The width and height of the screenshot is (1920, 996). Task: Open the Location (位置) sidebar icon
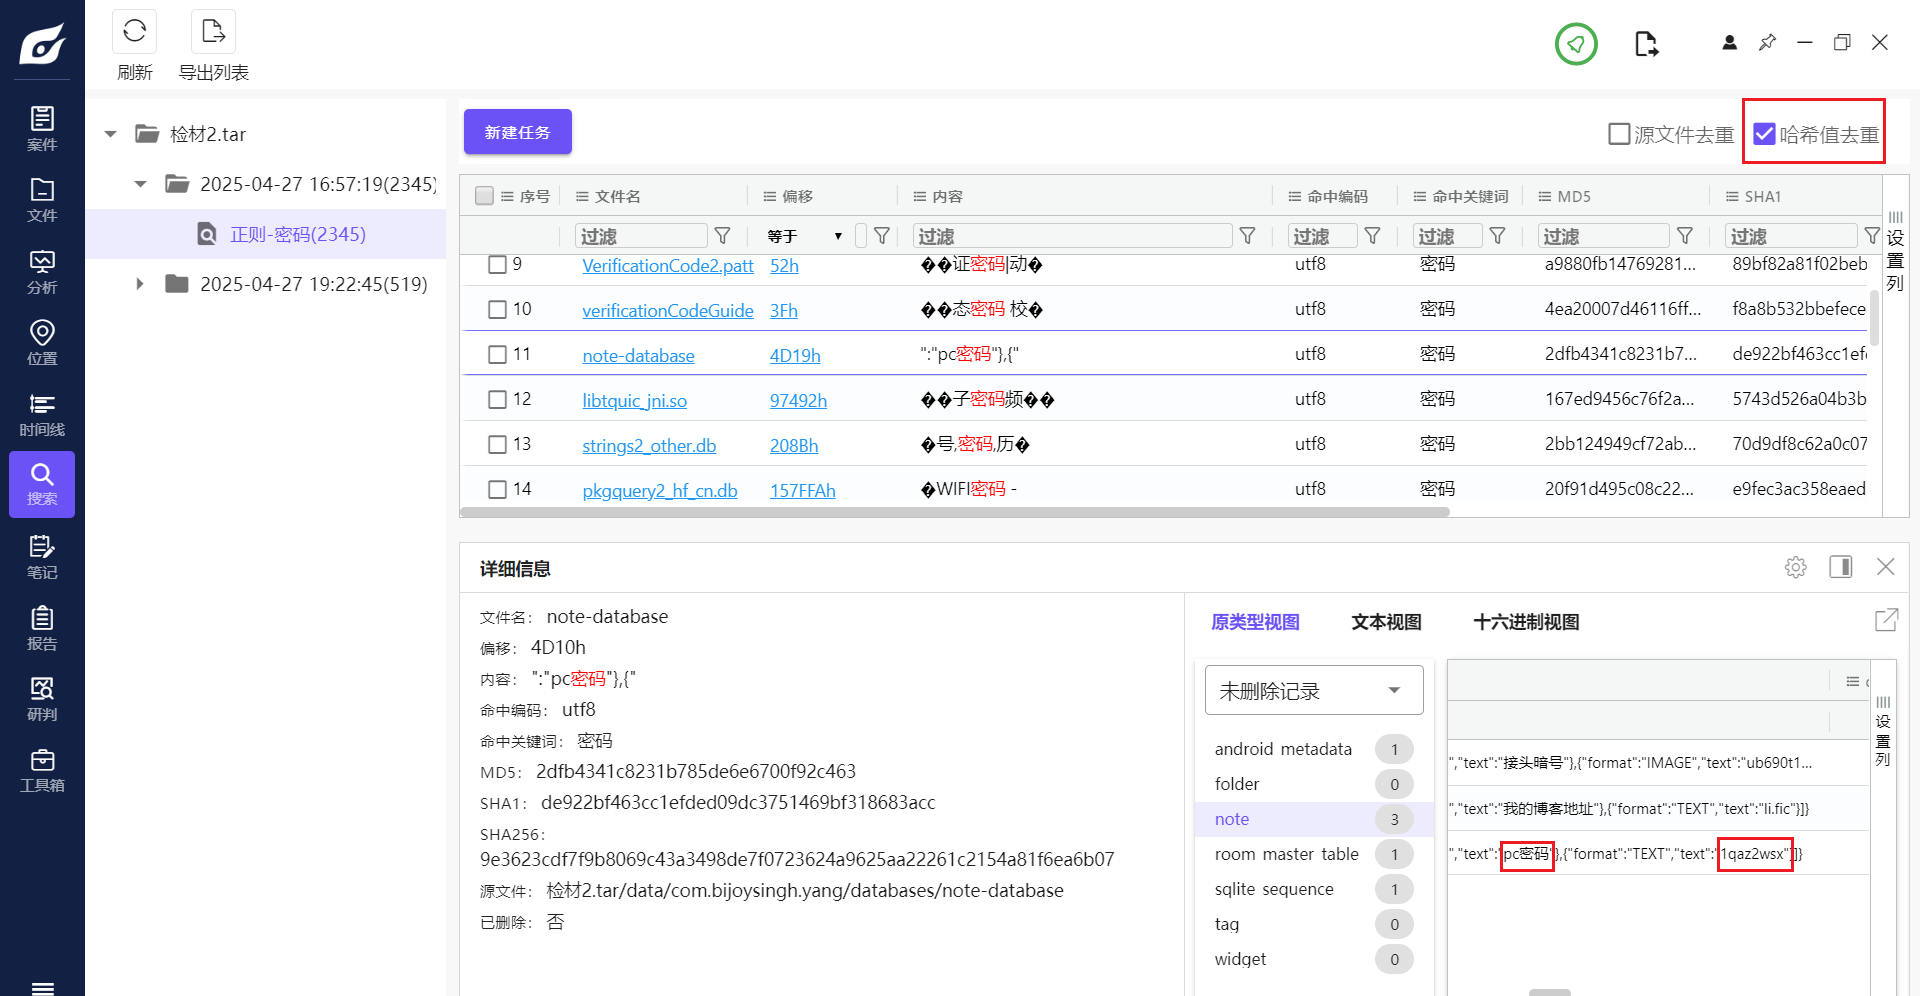[x=42, y=342]
